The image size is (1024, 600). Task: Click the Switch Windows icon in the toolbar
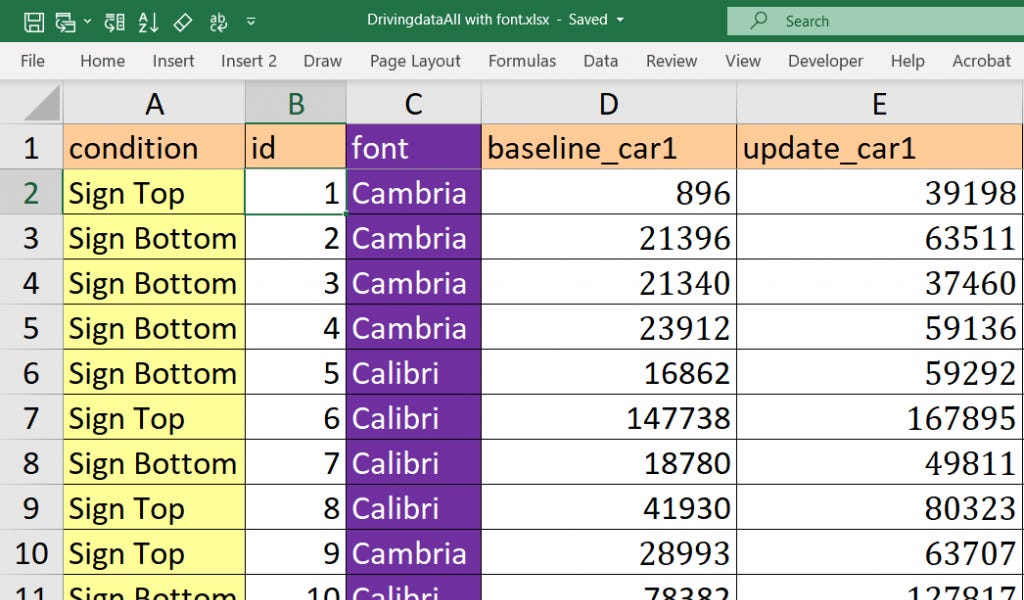[65, 22]
